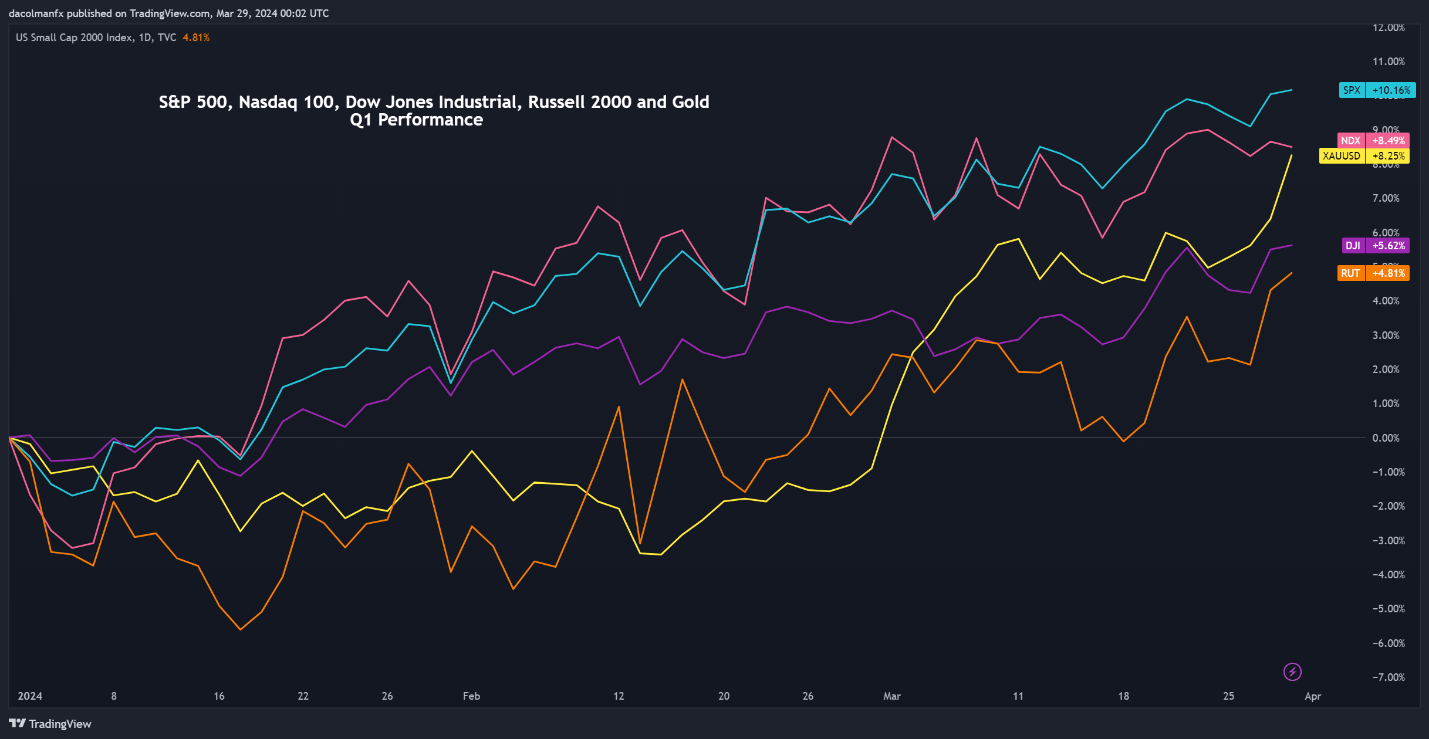This screenshot has width=1429, height=739.
Task: Select the RUT price label
Action: pyautogui.click(x=1373, y=272)
